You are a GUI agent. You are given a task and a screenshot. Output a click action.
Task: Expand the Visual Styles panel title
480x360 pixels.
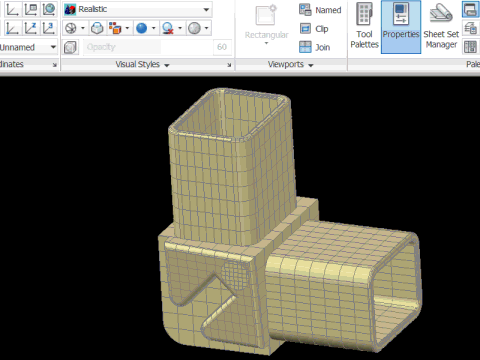(x=142, y=64)
